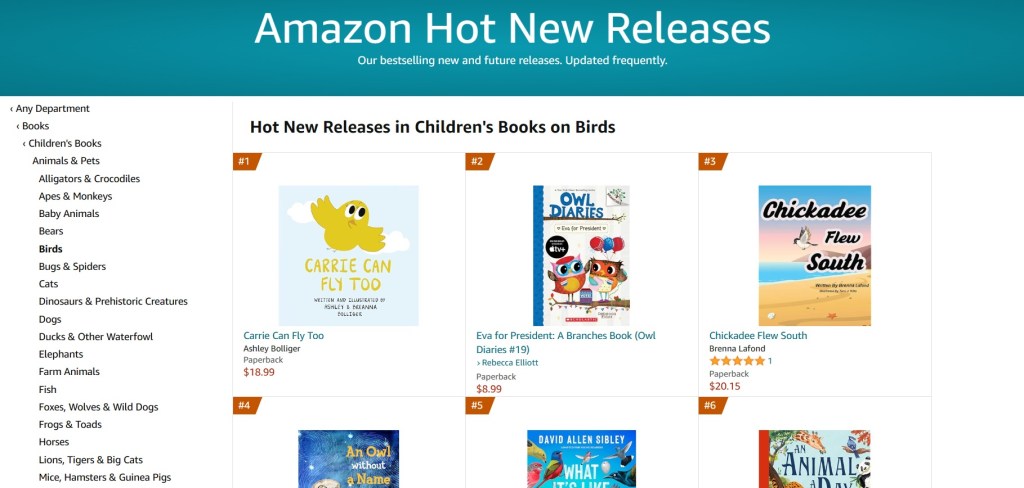Open the Chickadee Flew South cover image

(x=814, y=255)
